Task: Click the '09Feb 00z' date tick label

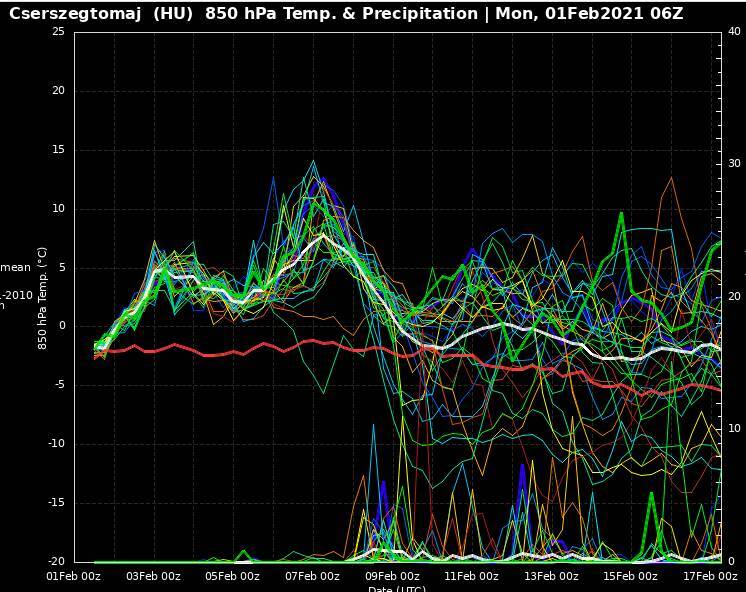Action: click(392, 576)
